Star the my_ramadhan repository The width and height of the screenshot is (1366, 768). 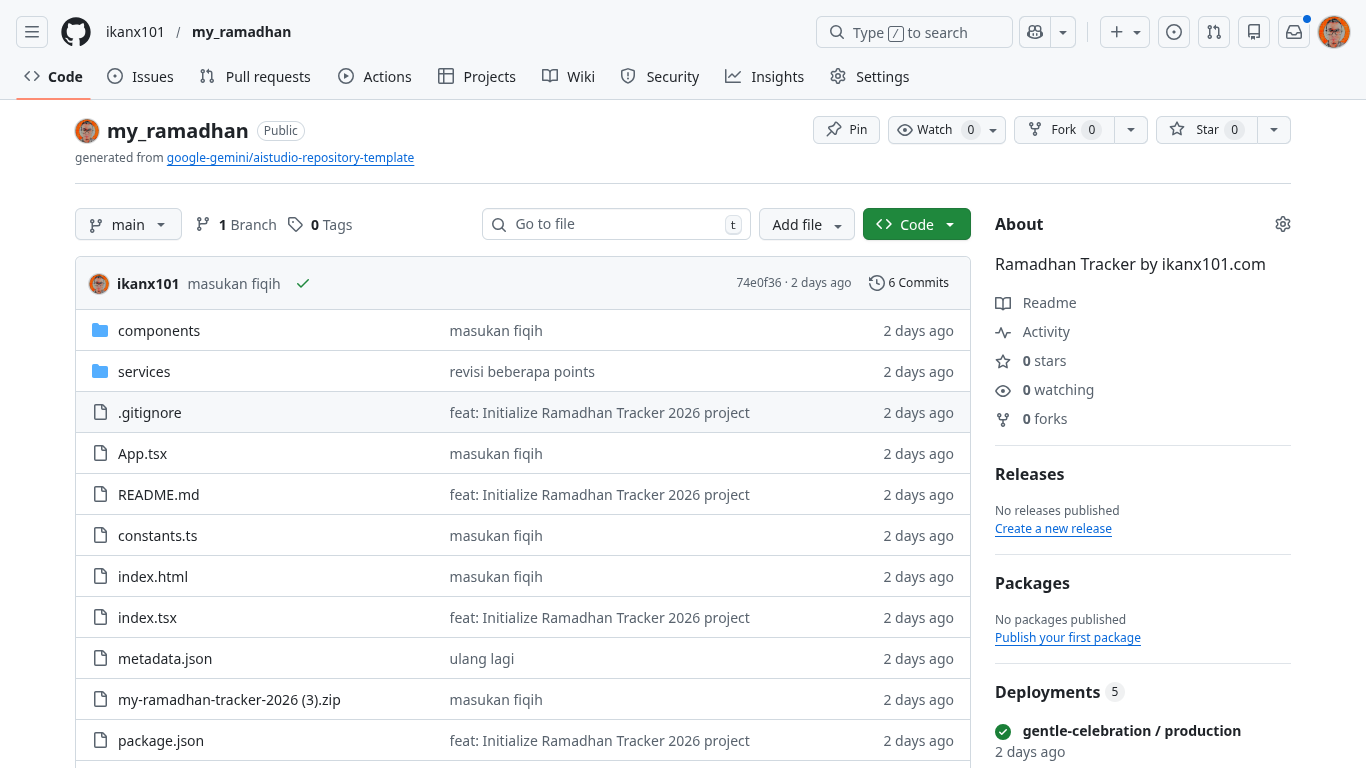coord(1206,130)
